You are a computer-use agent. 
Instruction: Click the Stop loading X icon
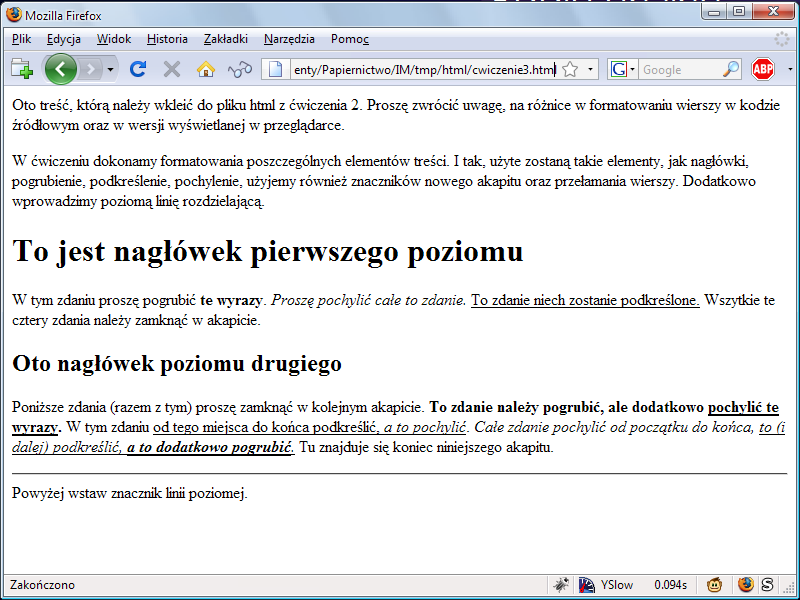(172, 69)
